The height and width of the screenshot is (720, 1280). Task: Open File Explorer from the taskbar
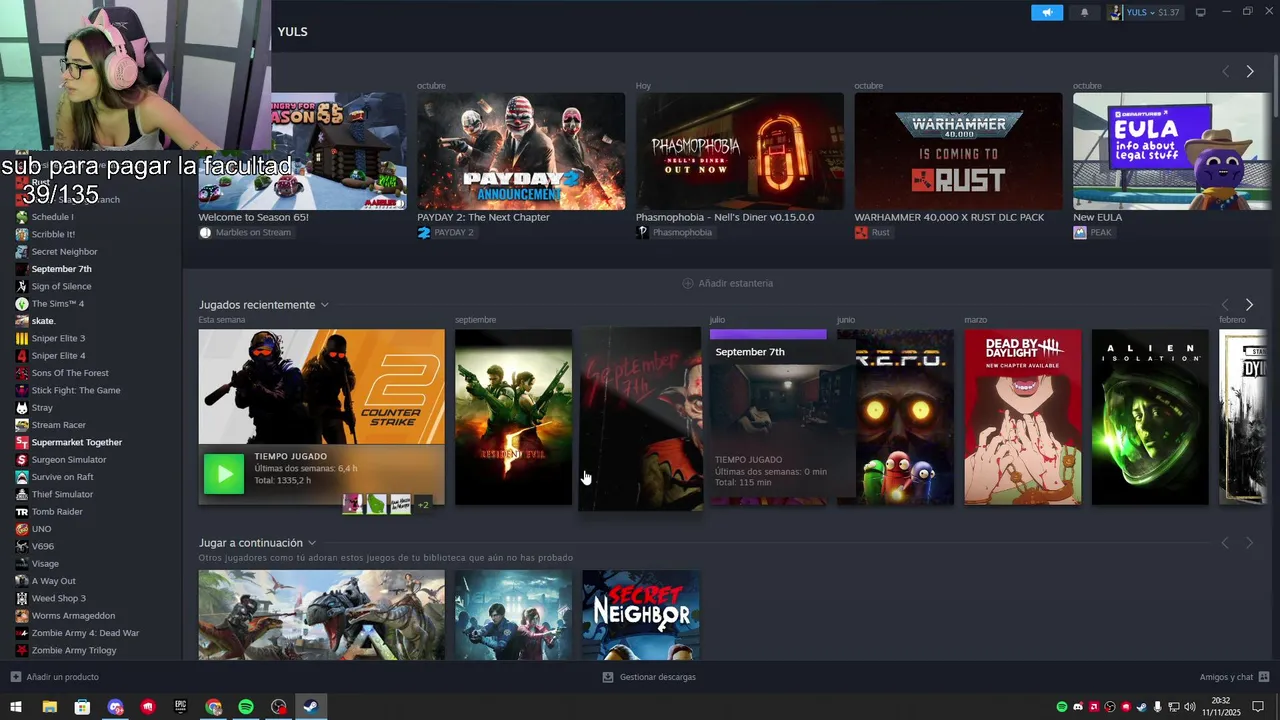click(49, 707)
